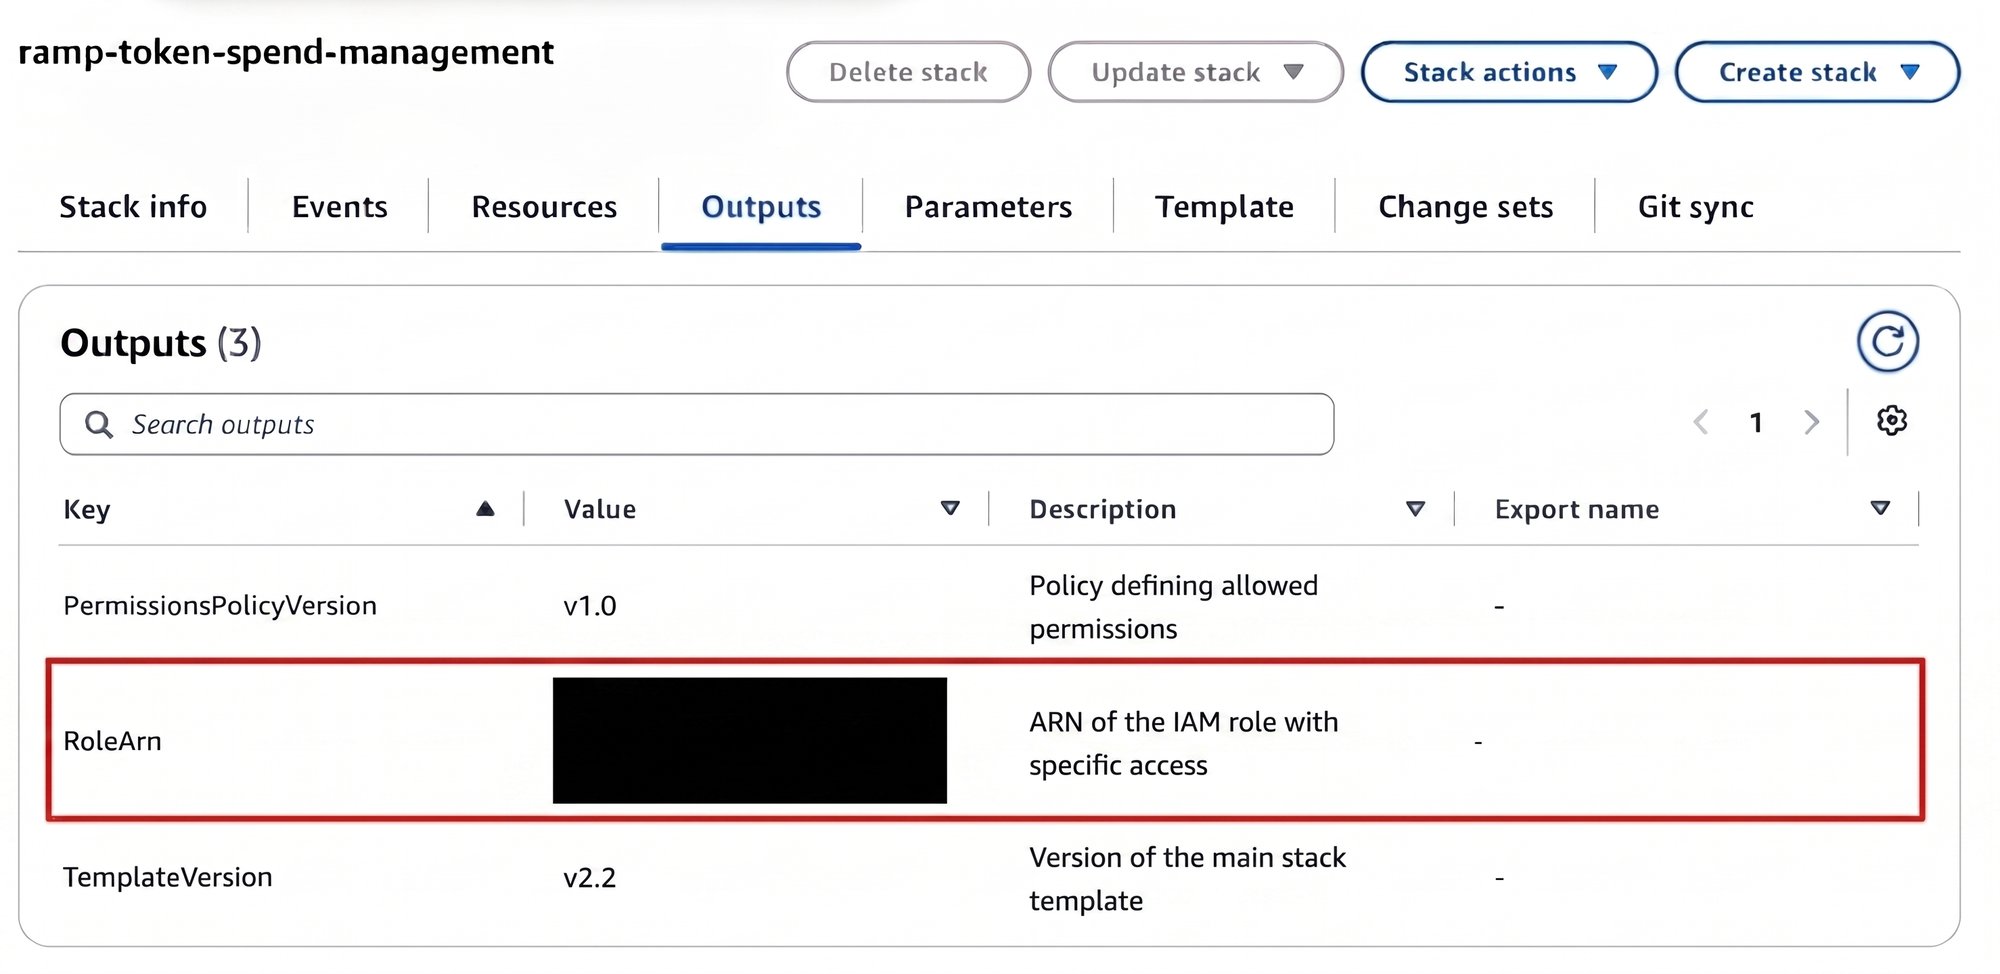The image size is (2000, 974).
Task: Focus the Search outputs field
Action: [x=697, y=425]
